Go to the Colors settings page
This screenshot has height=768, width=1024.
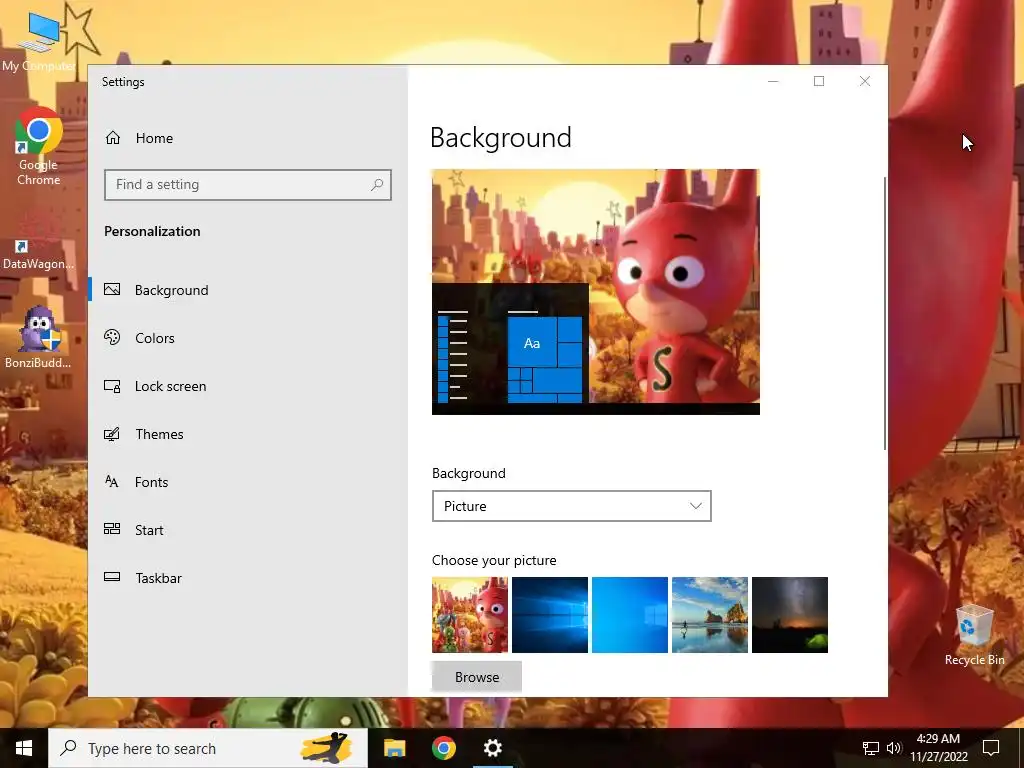[x=155, y=338]
